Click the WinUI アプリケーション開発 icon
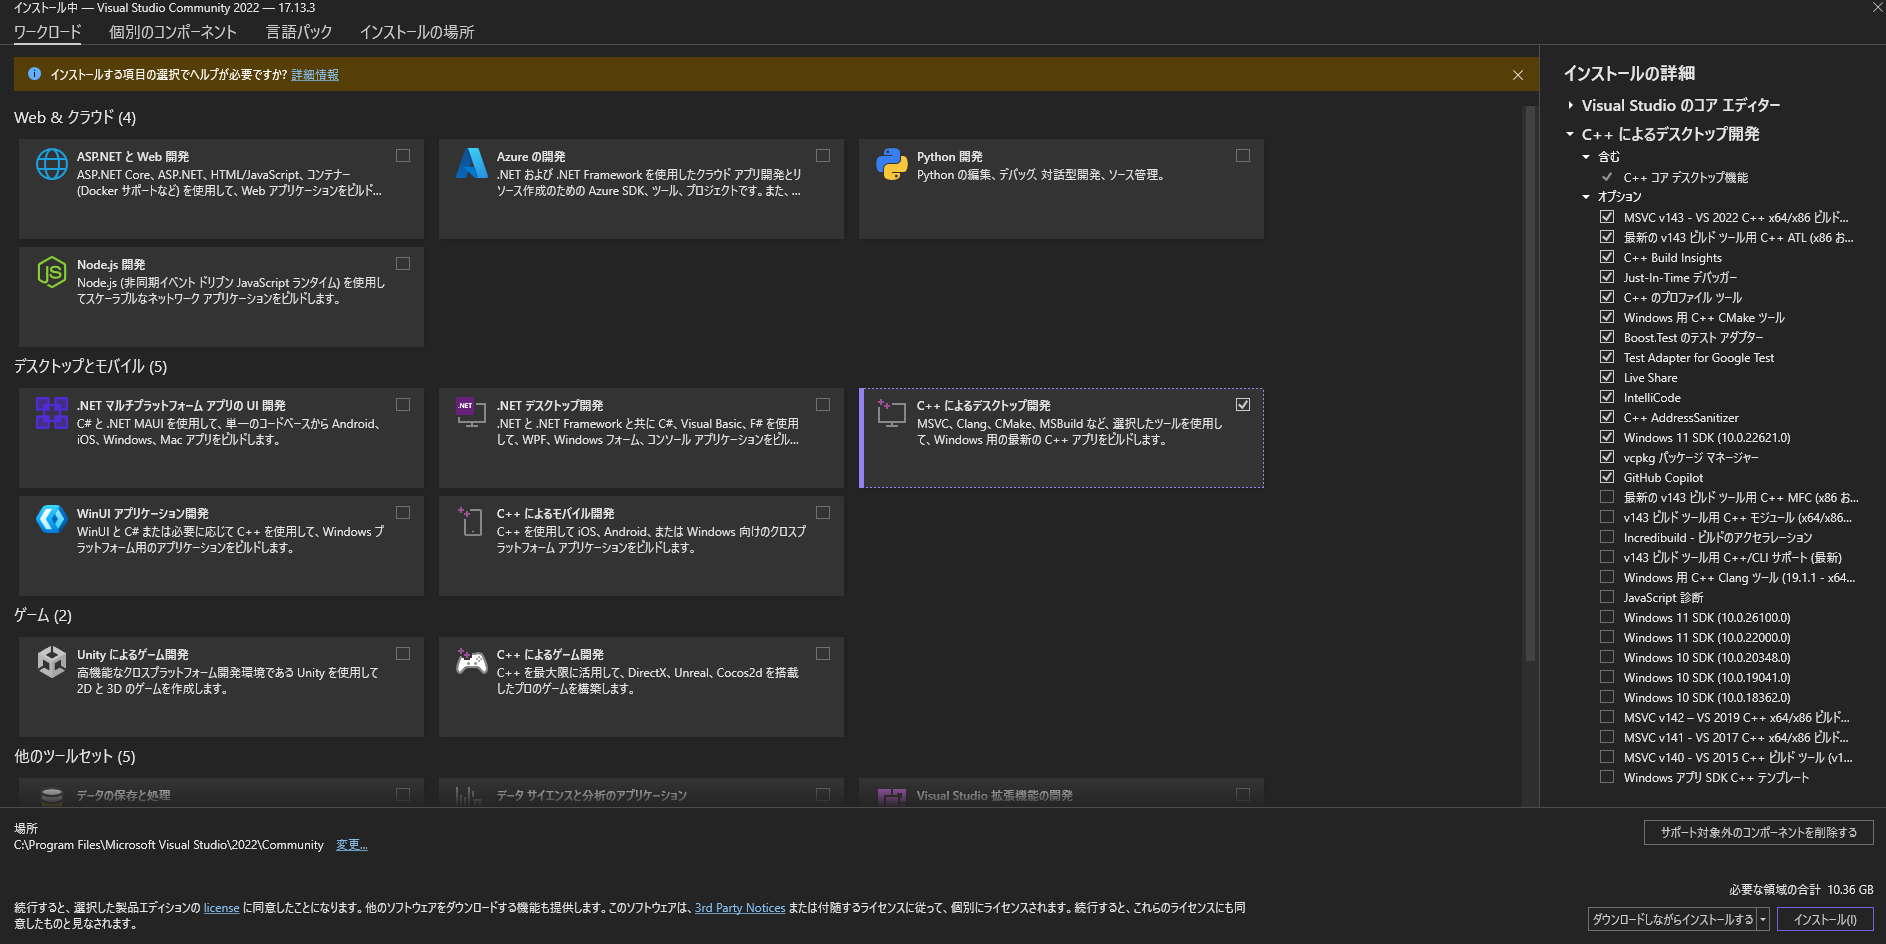The width and height of the screenshot is (1886, 944). (x=51, y=521)
